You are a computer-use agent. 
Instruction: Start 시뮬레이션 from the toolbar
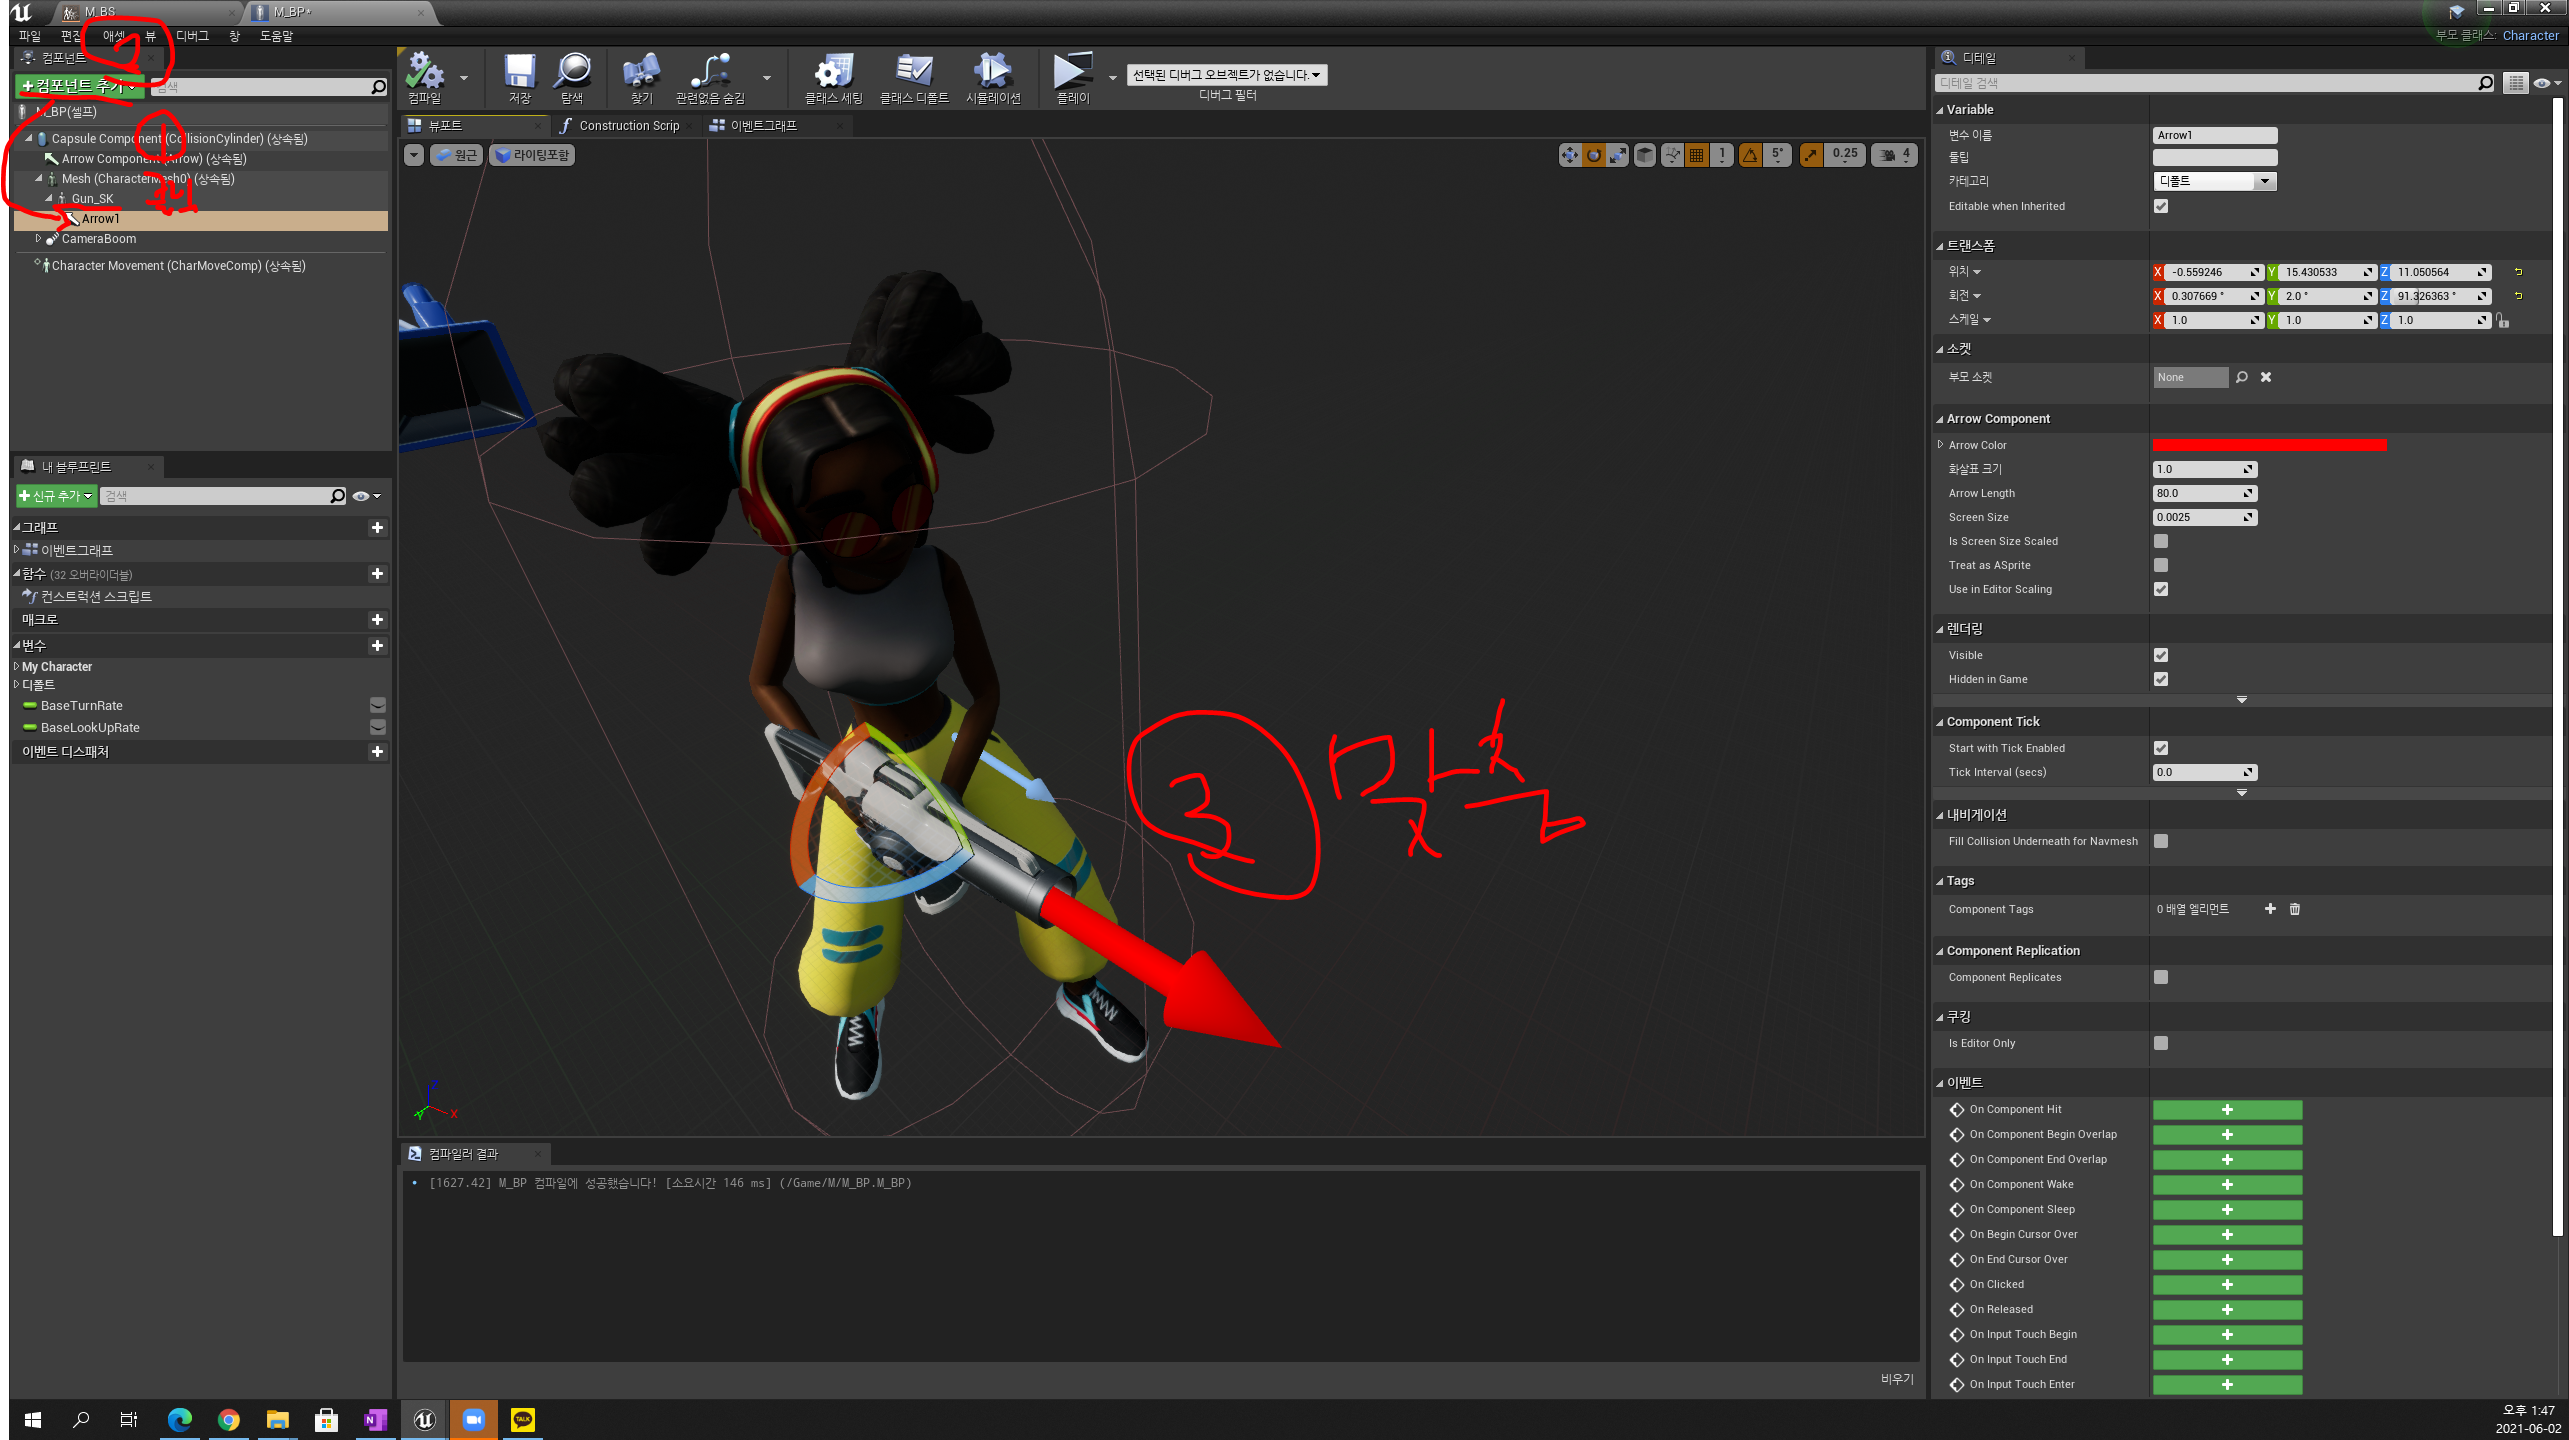point(992,77)
